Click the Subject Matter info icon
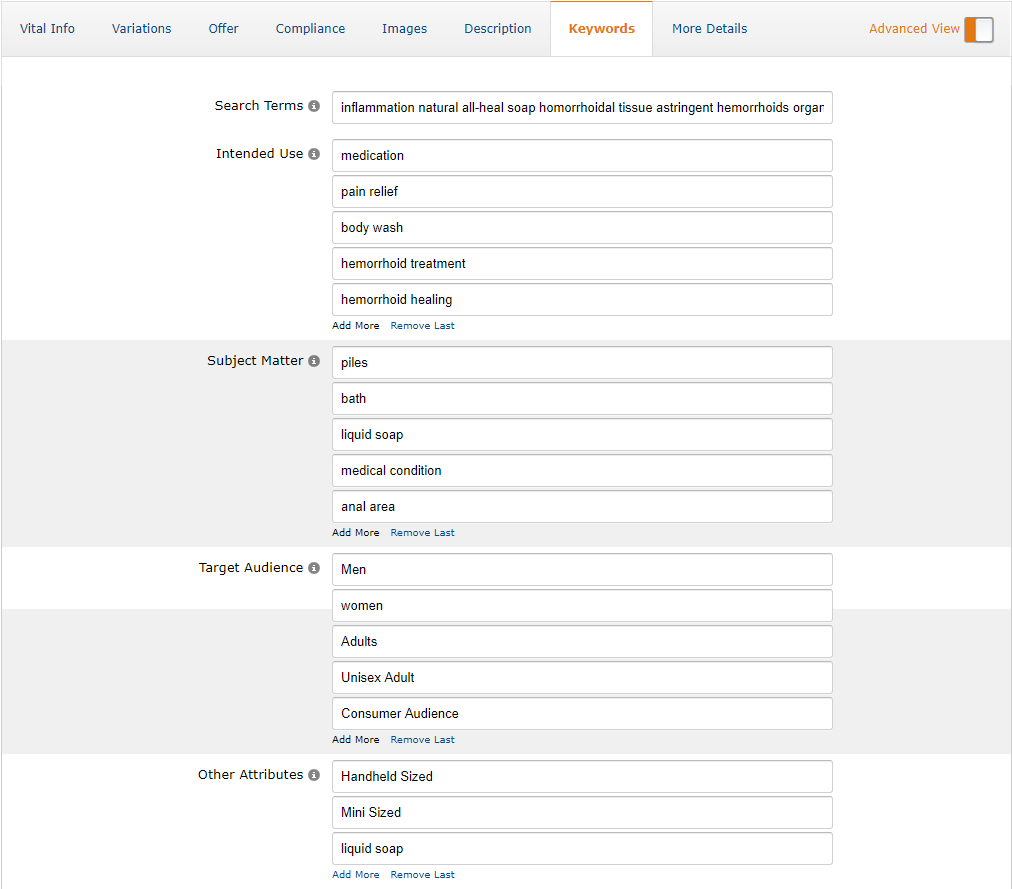Viewport: 1012px width, 889px height. [314, 360]
